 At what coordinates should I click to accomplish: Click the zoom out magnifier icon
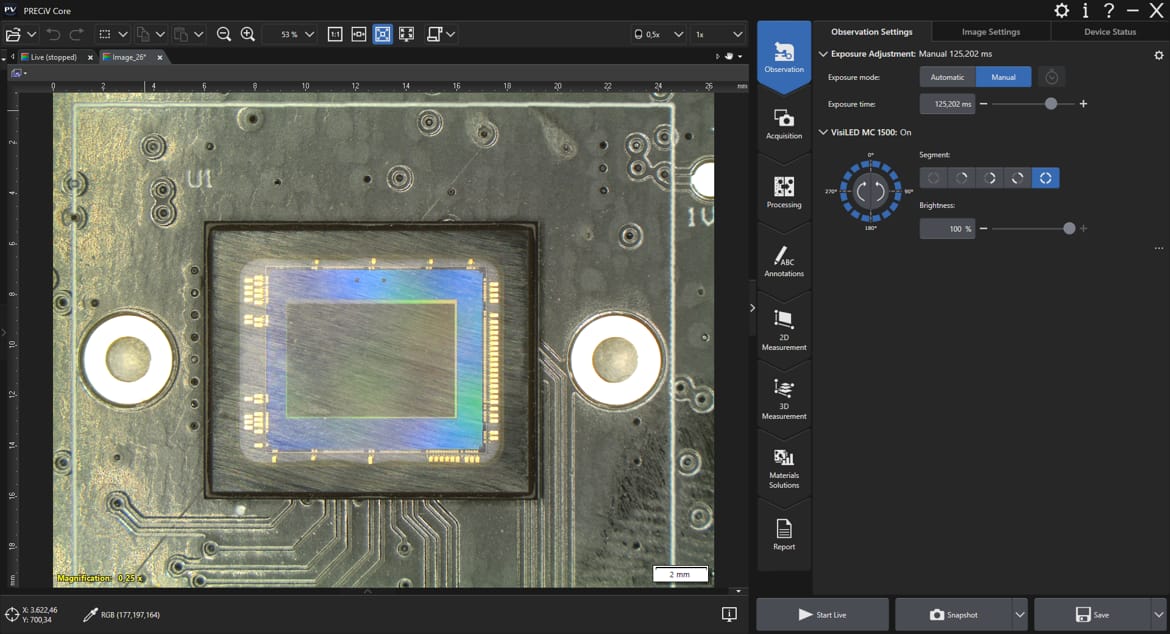click(224, 34)
